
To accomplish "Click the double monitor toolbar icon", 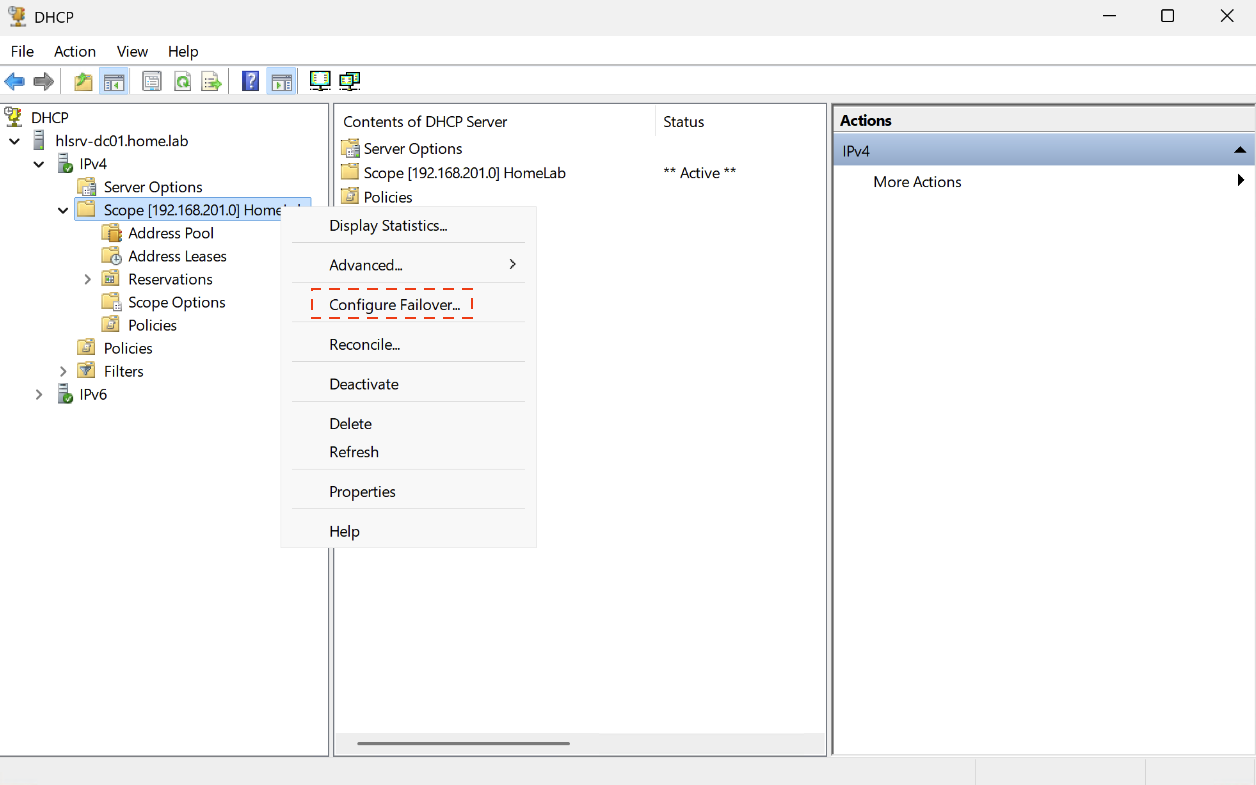I will point(349,82).
